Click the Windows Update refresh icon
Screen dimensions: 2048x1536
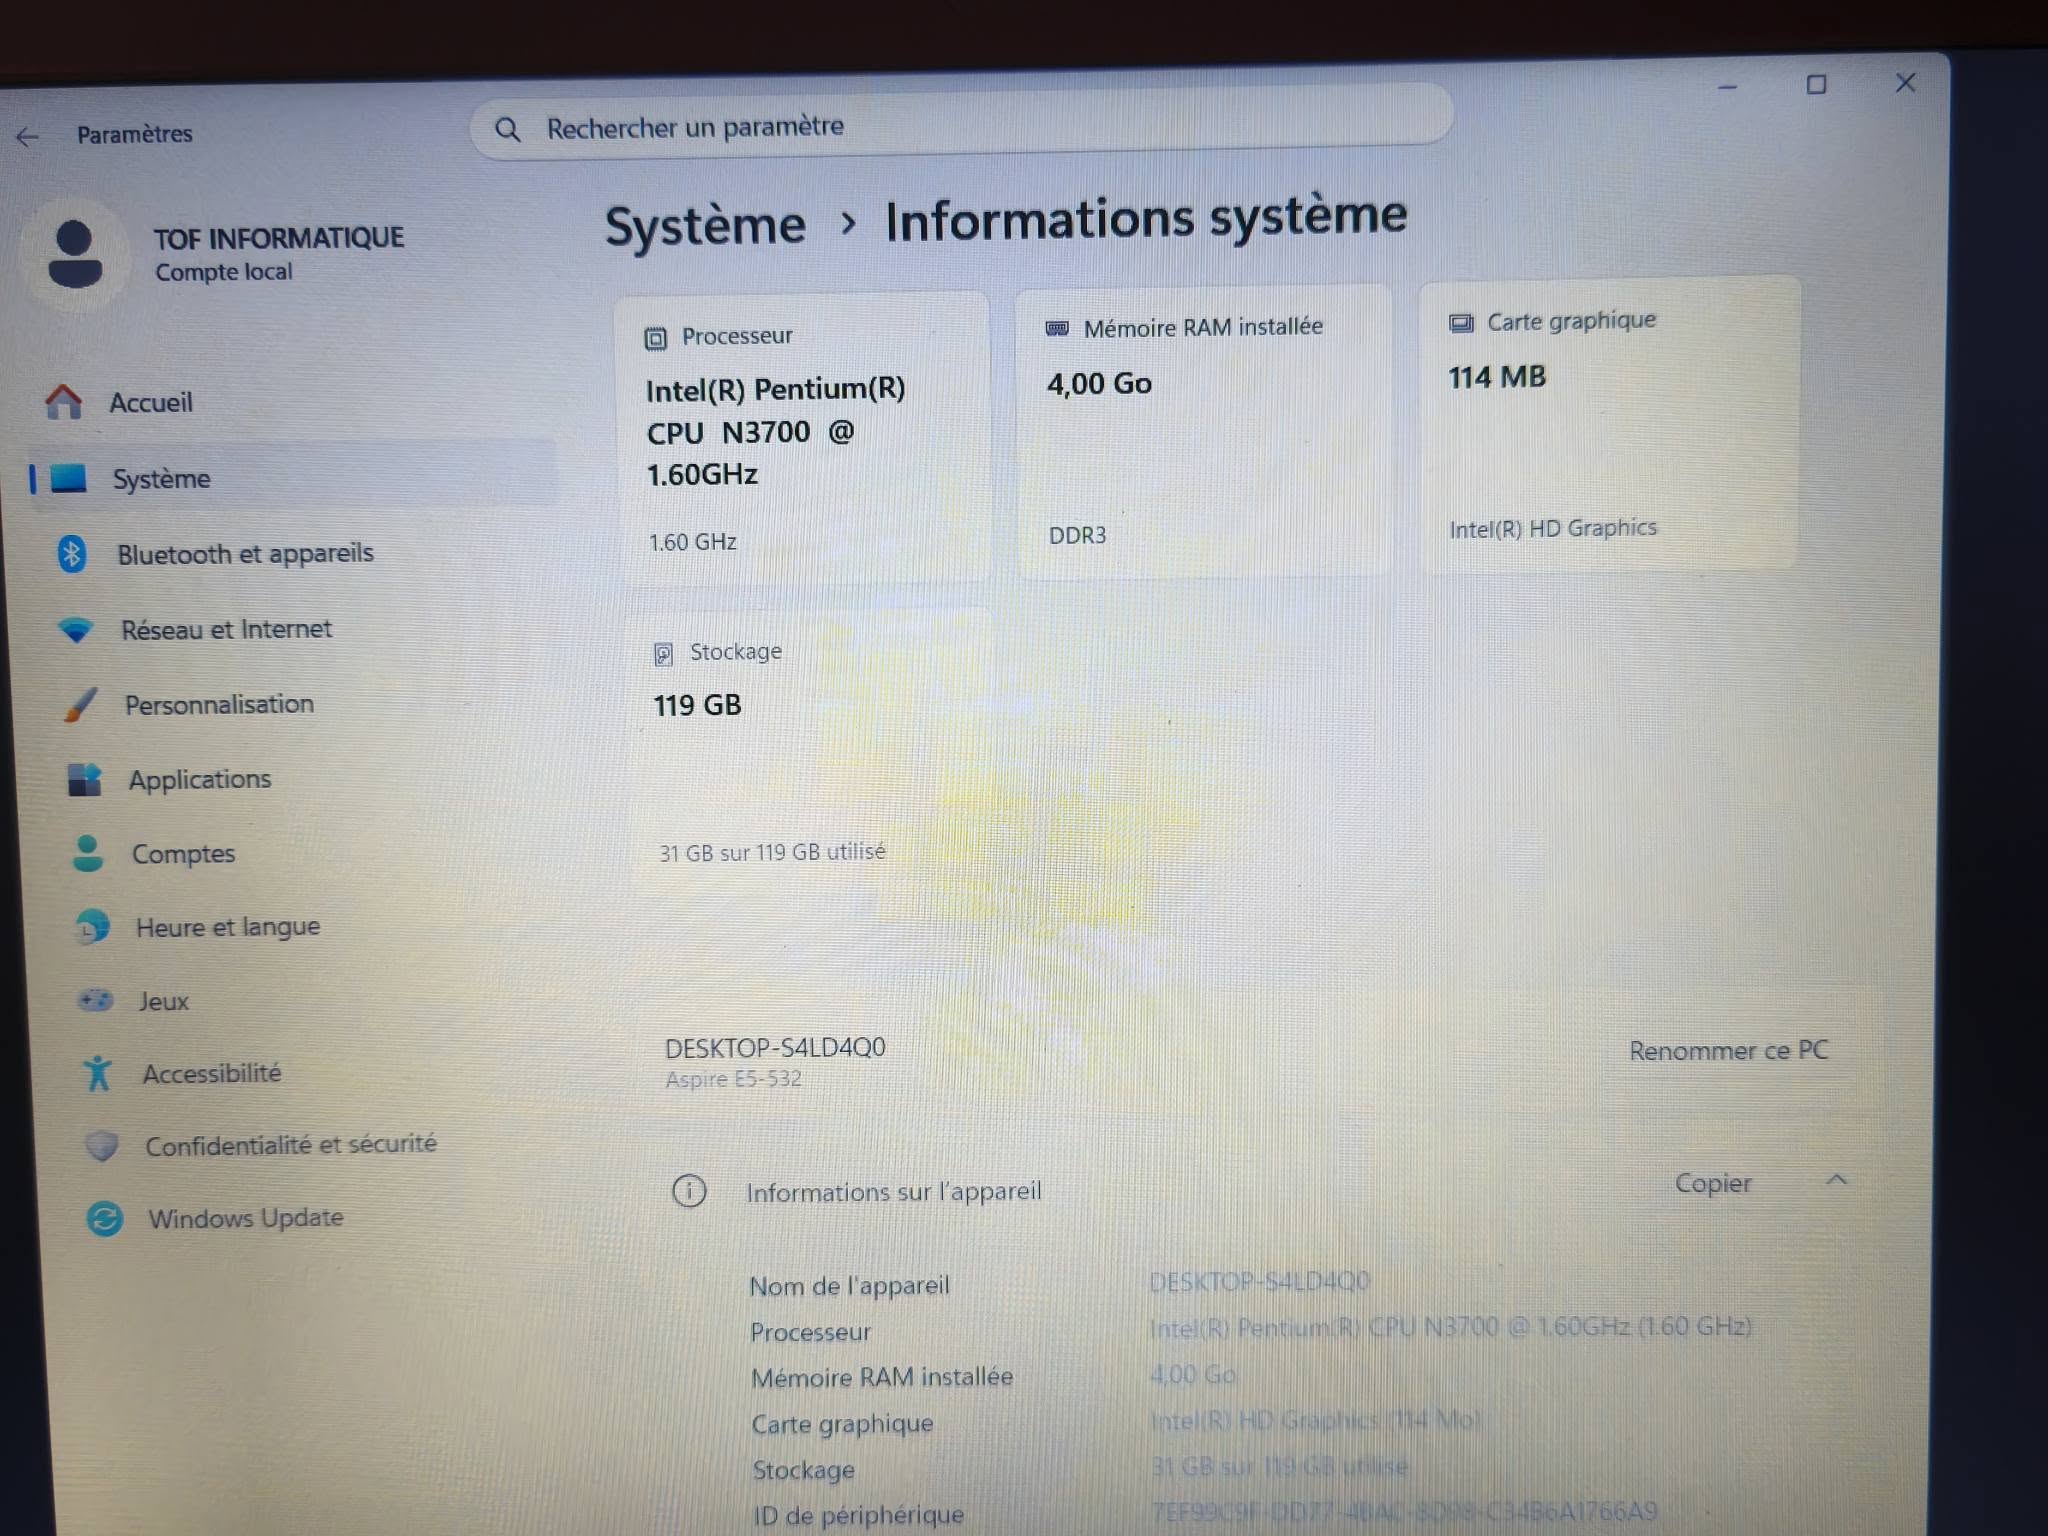105,1219
